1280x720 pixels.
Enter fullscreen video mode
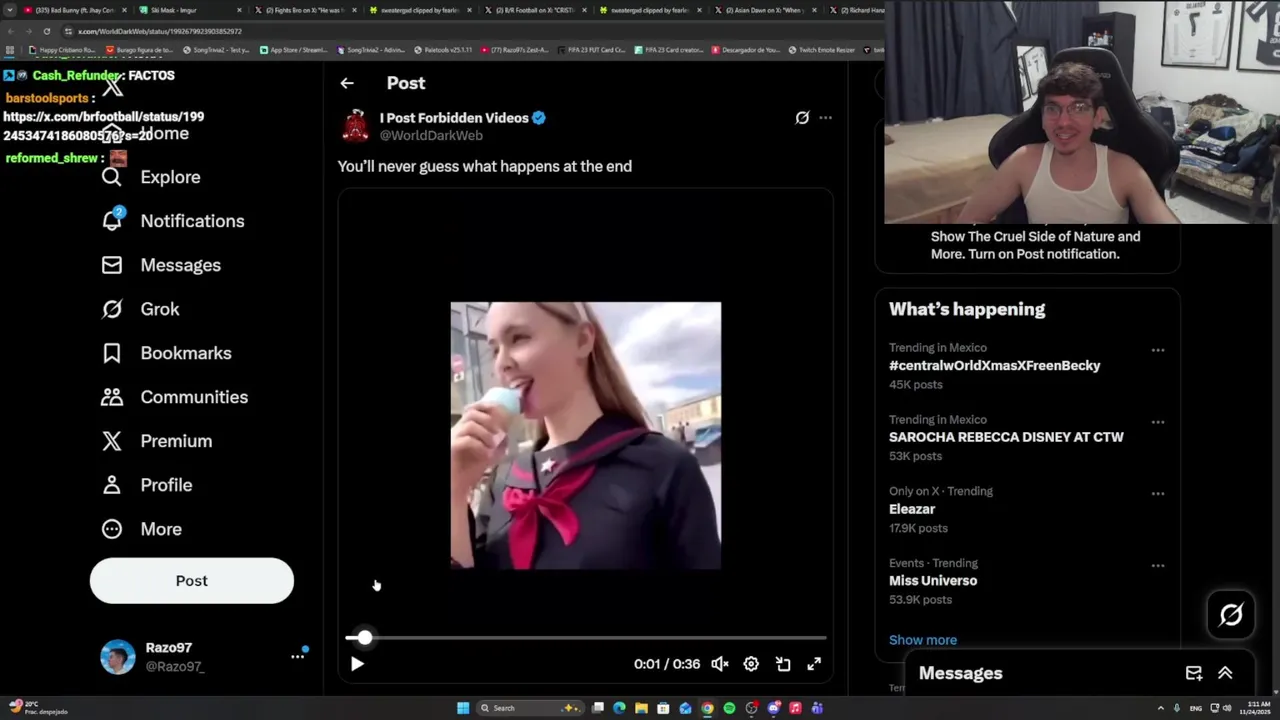tap(814, 664)
